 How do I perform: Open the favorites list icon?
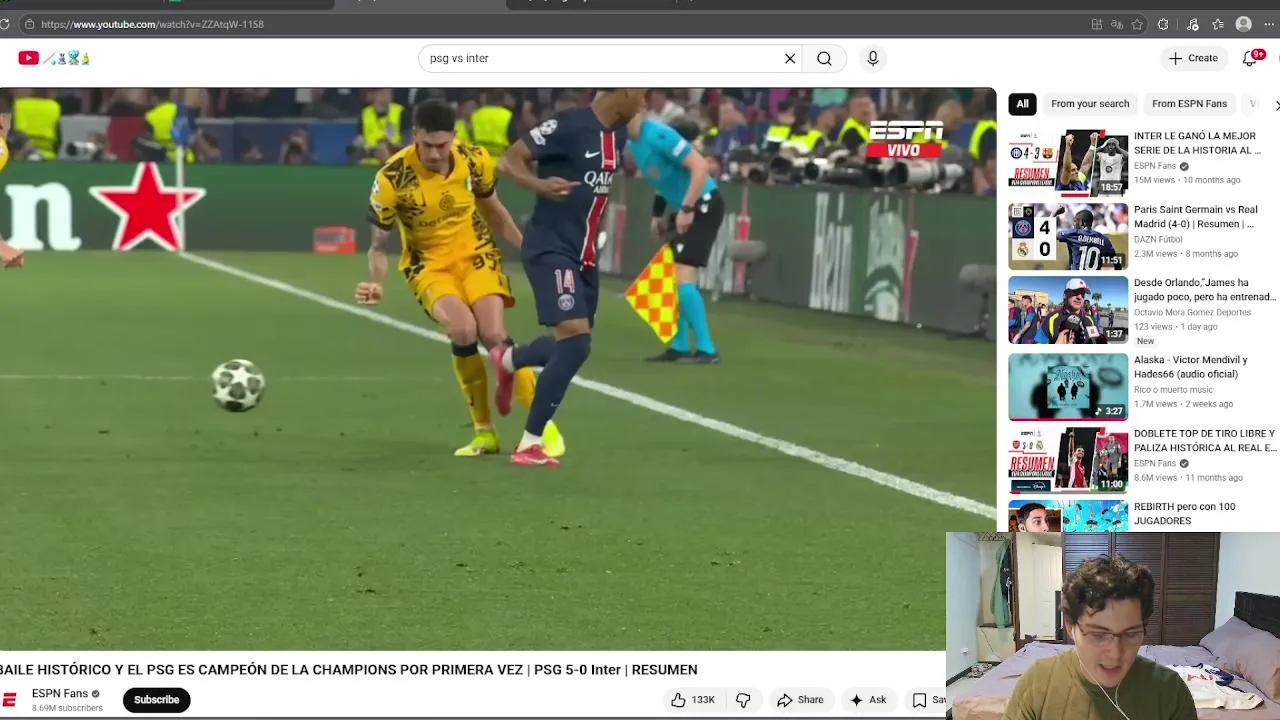(1218, 24)
